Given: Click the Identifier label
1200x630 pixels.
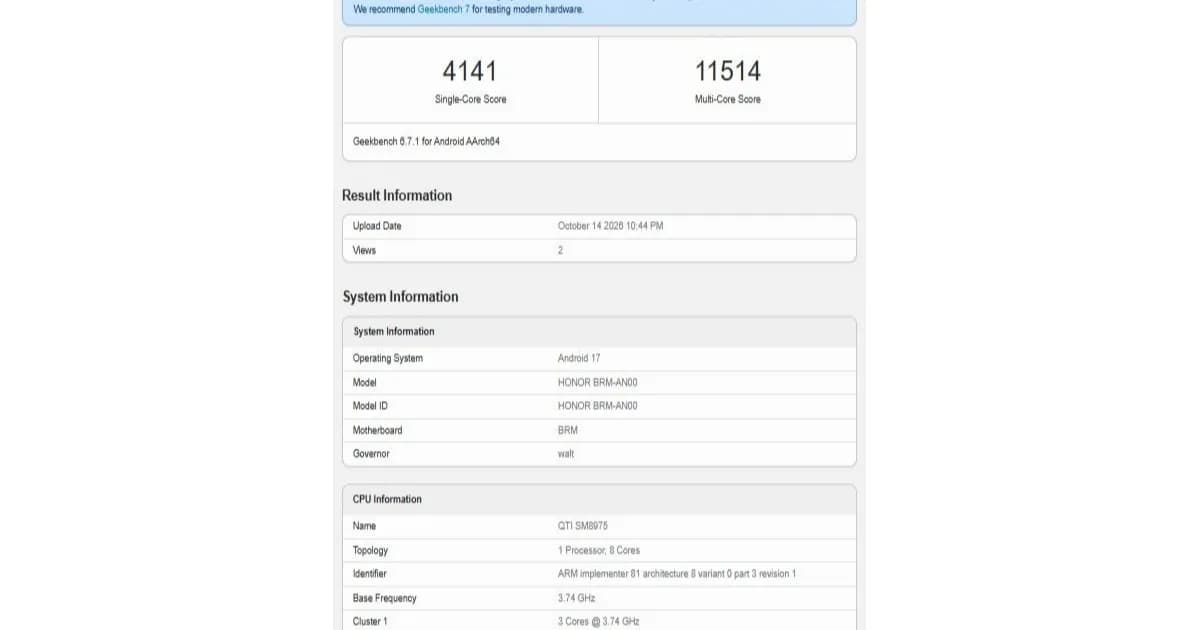Looking at the screenshot, I should pos(370,574).
